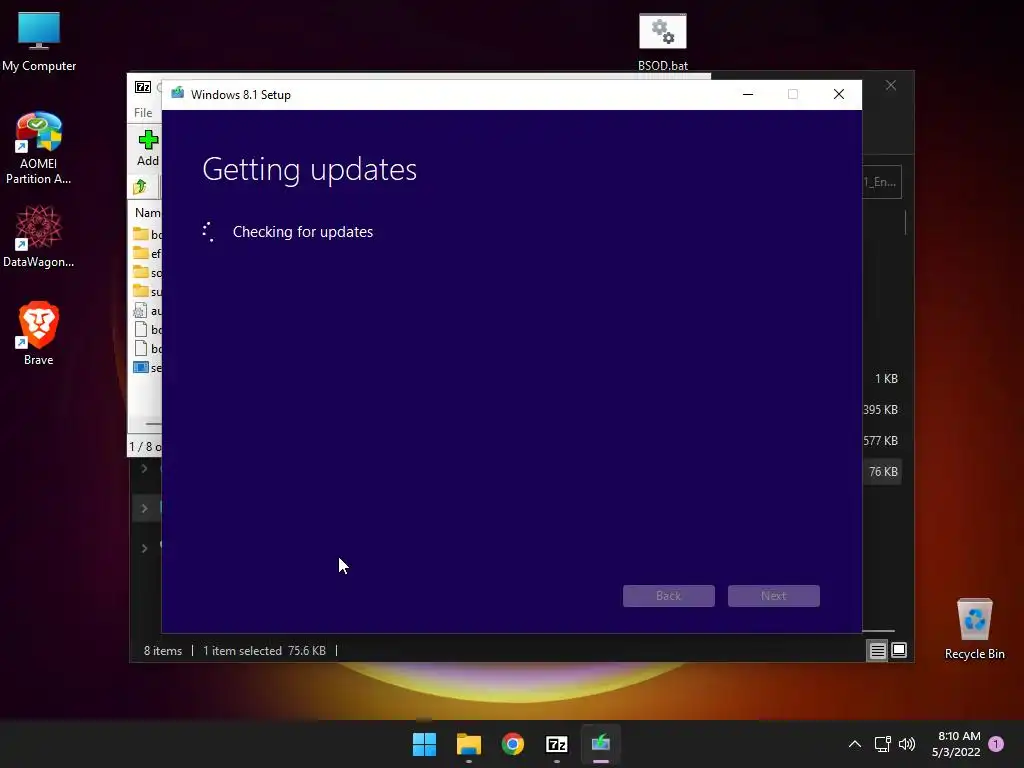Launch Google Chrome from taskbar
This screenshot has height=768, width=1024.
click(x=513, y=744)
